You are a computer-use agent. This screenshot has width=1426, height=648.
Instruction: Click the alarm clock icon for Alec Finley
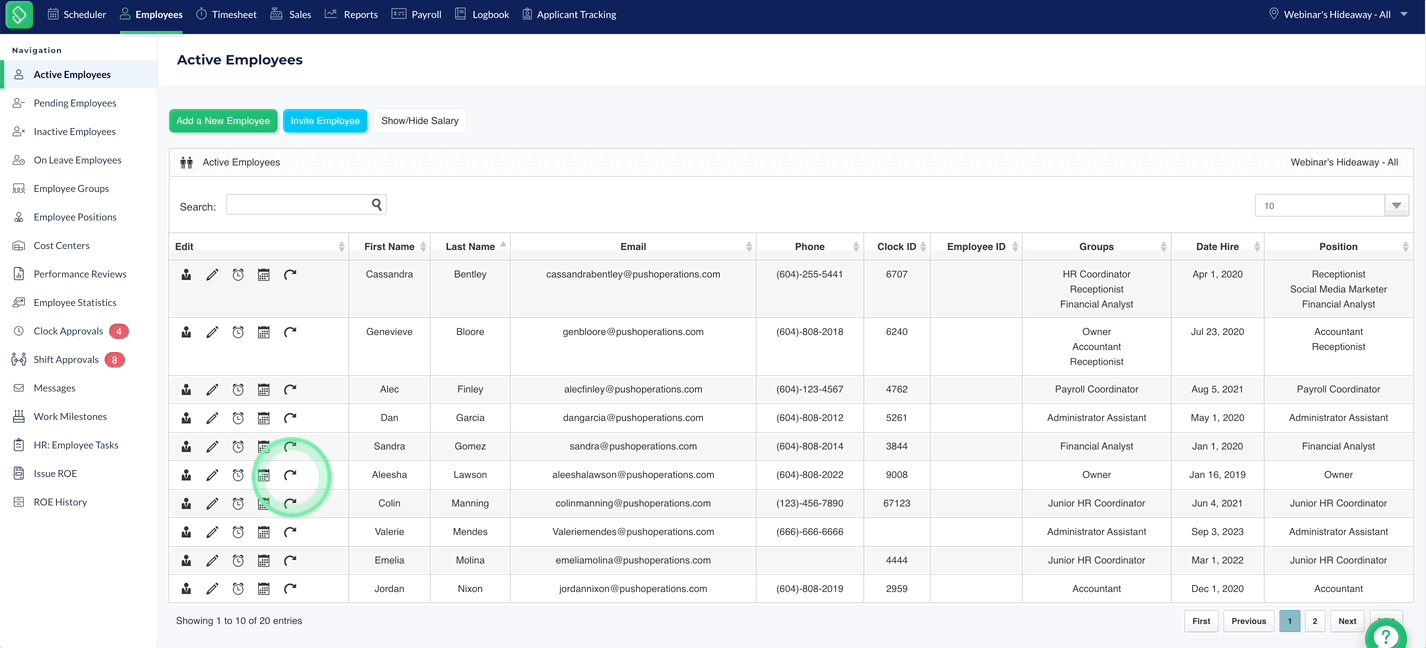pos(238,390)
